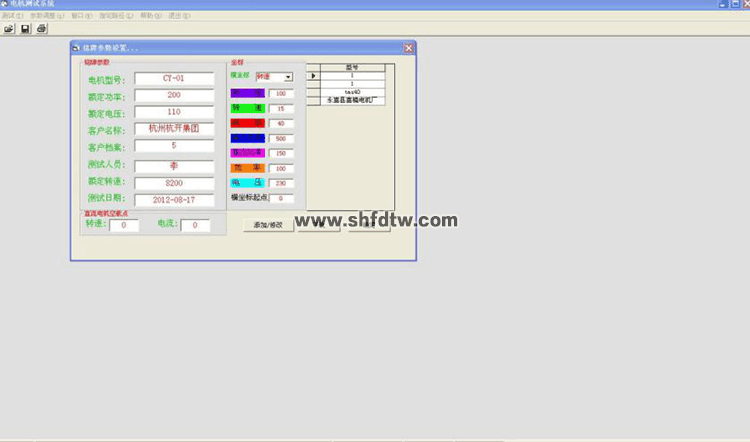The height and width of the screenshot is (442, 750).
Task: Open the 帮助 menu
Action: (x=150, y=16)
